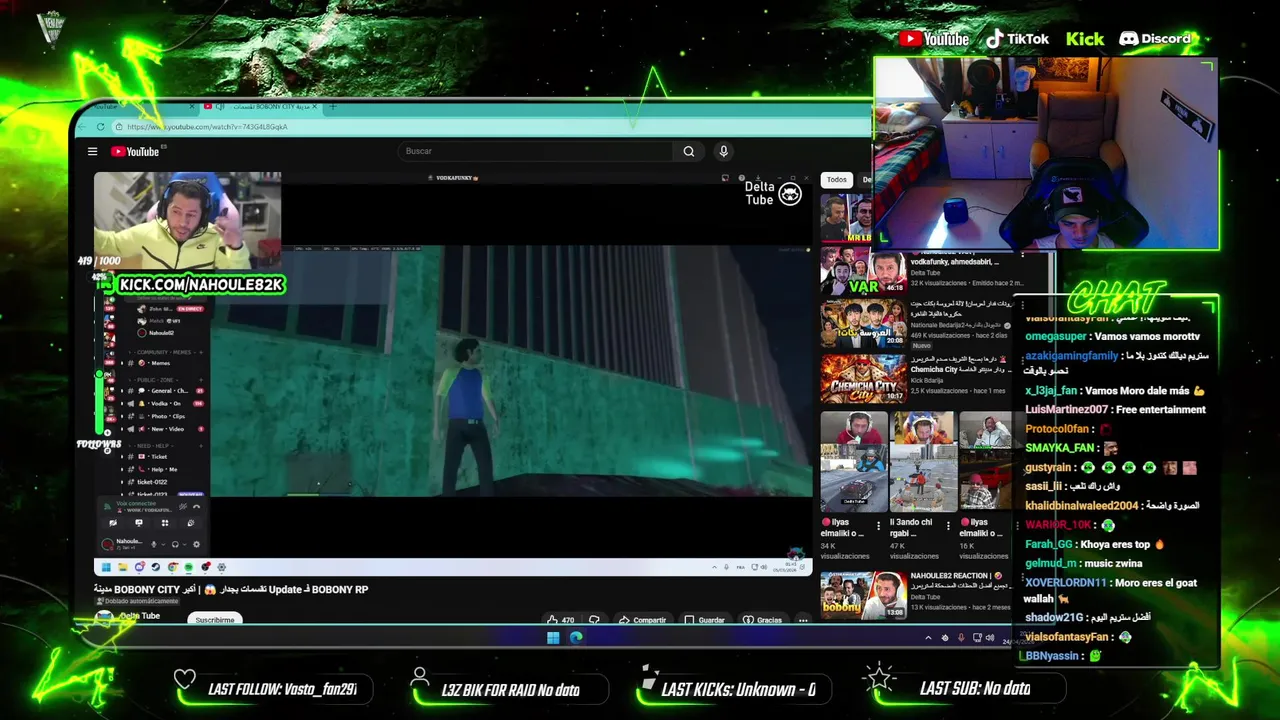Send thanks with Gracias button
The width and height of the screenshot is (1280, 720).
click(762, 620)
